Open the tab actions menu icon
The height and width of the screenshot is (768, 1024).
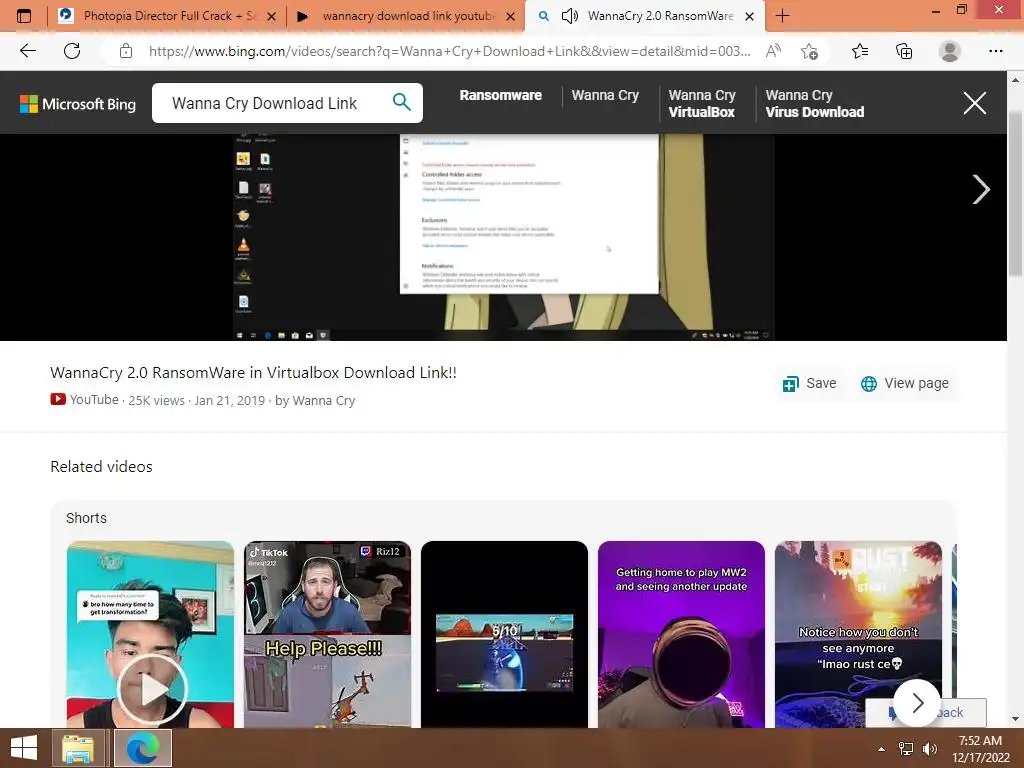pyautogui.click(x=24, y=16)
